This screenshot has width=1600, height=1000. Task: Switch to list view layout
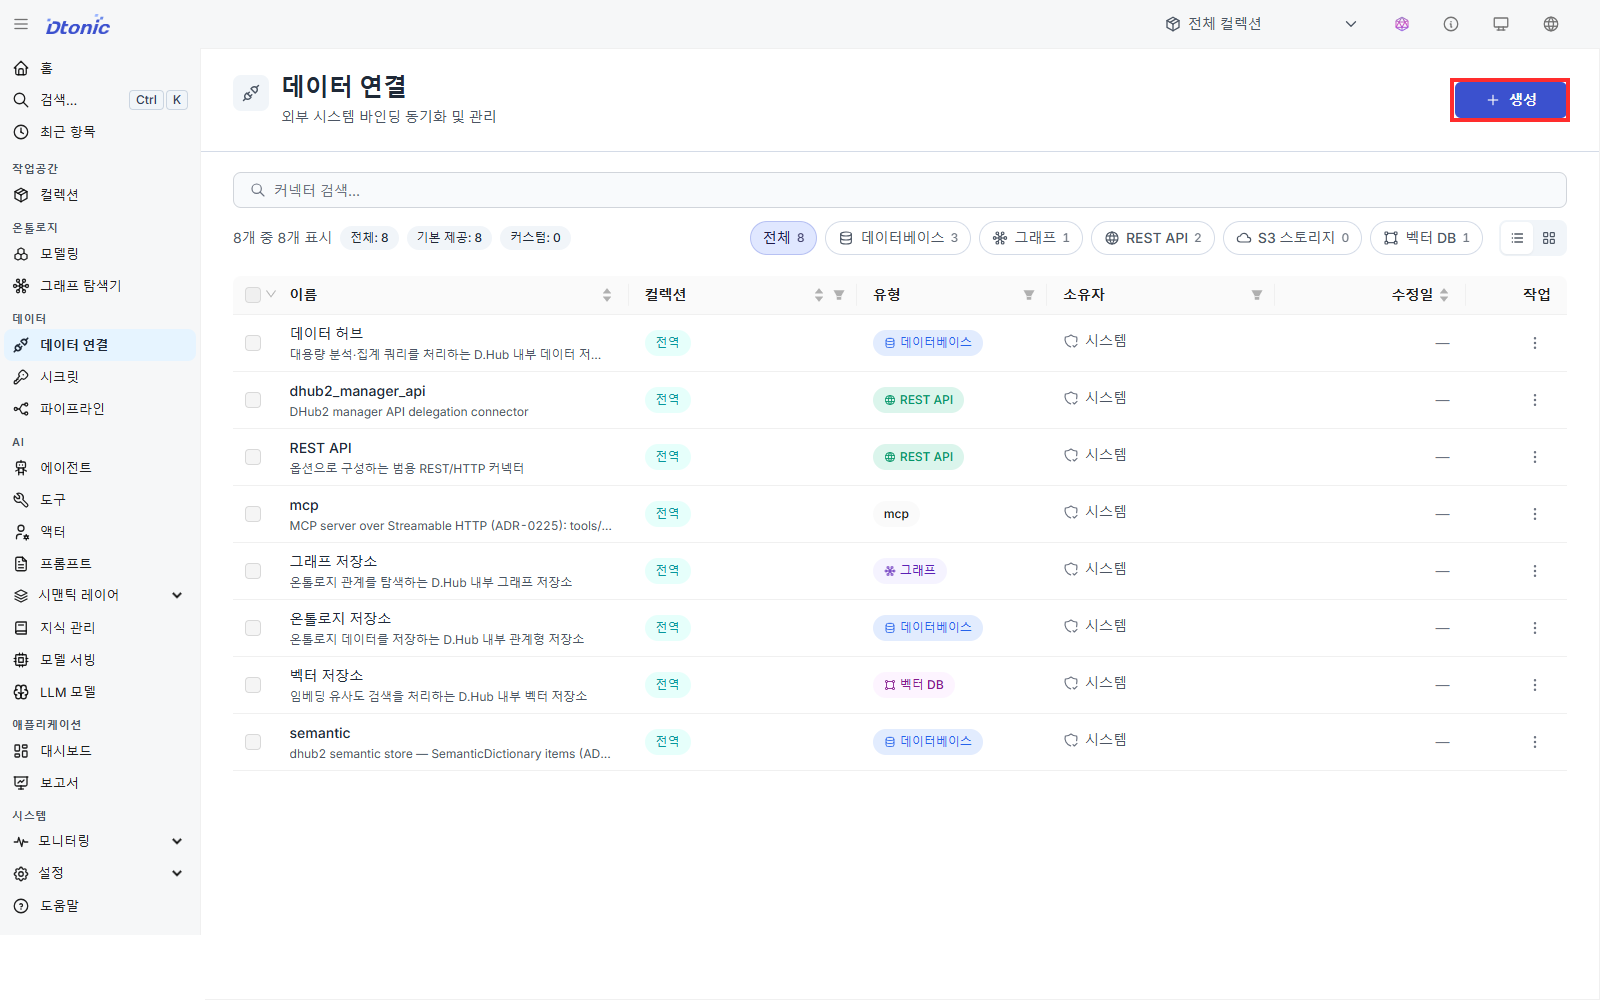(x=1517, y=238)
